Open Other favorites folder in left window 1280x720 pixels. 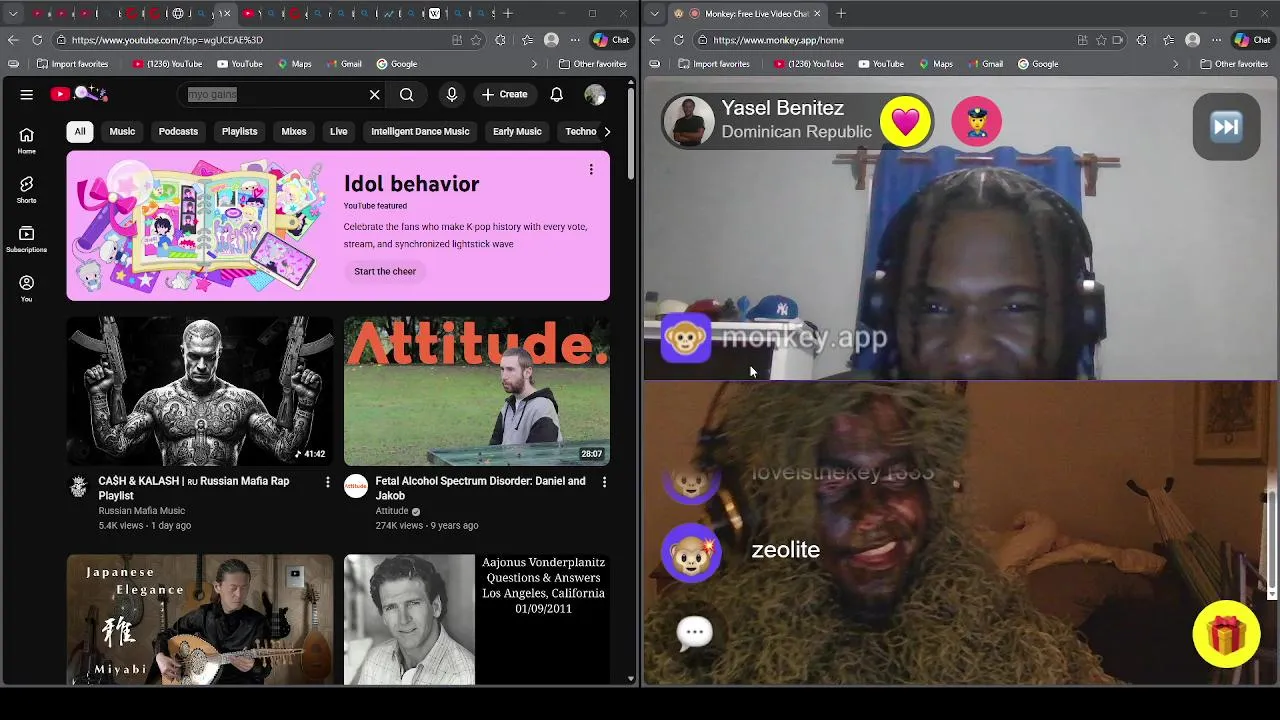click(592, 64)
